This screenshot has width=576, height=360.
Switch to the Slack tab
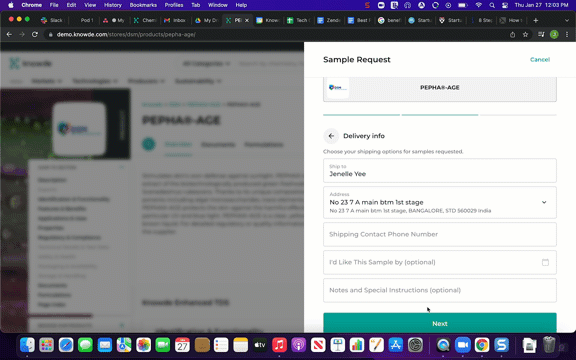click(x=52, y=20)
